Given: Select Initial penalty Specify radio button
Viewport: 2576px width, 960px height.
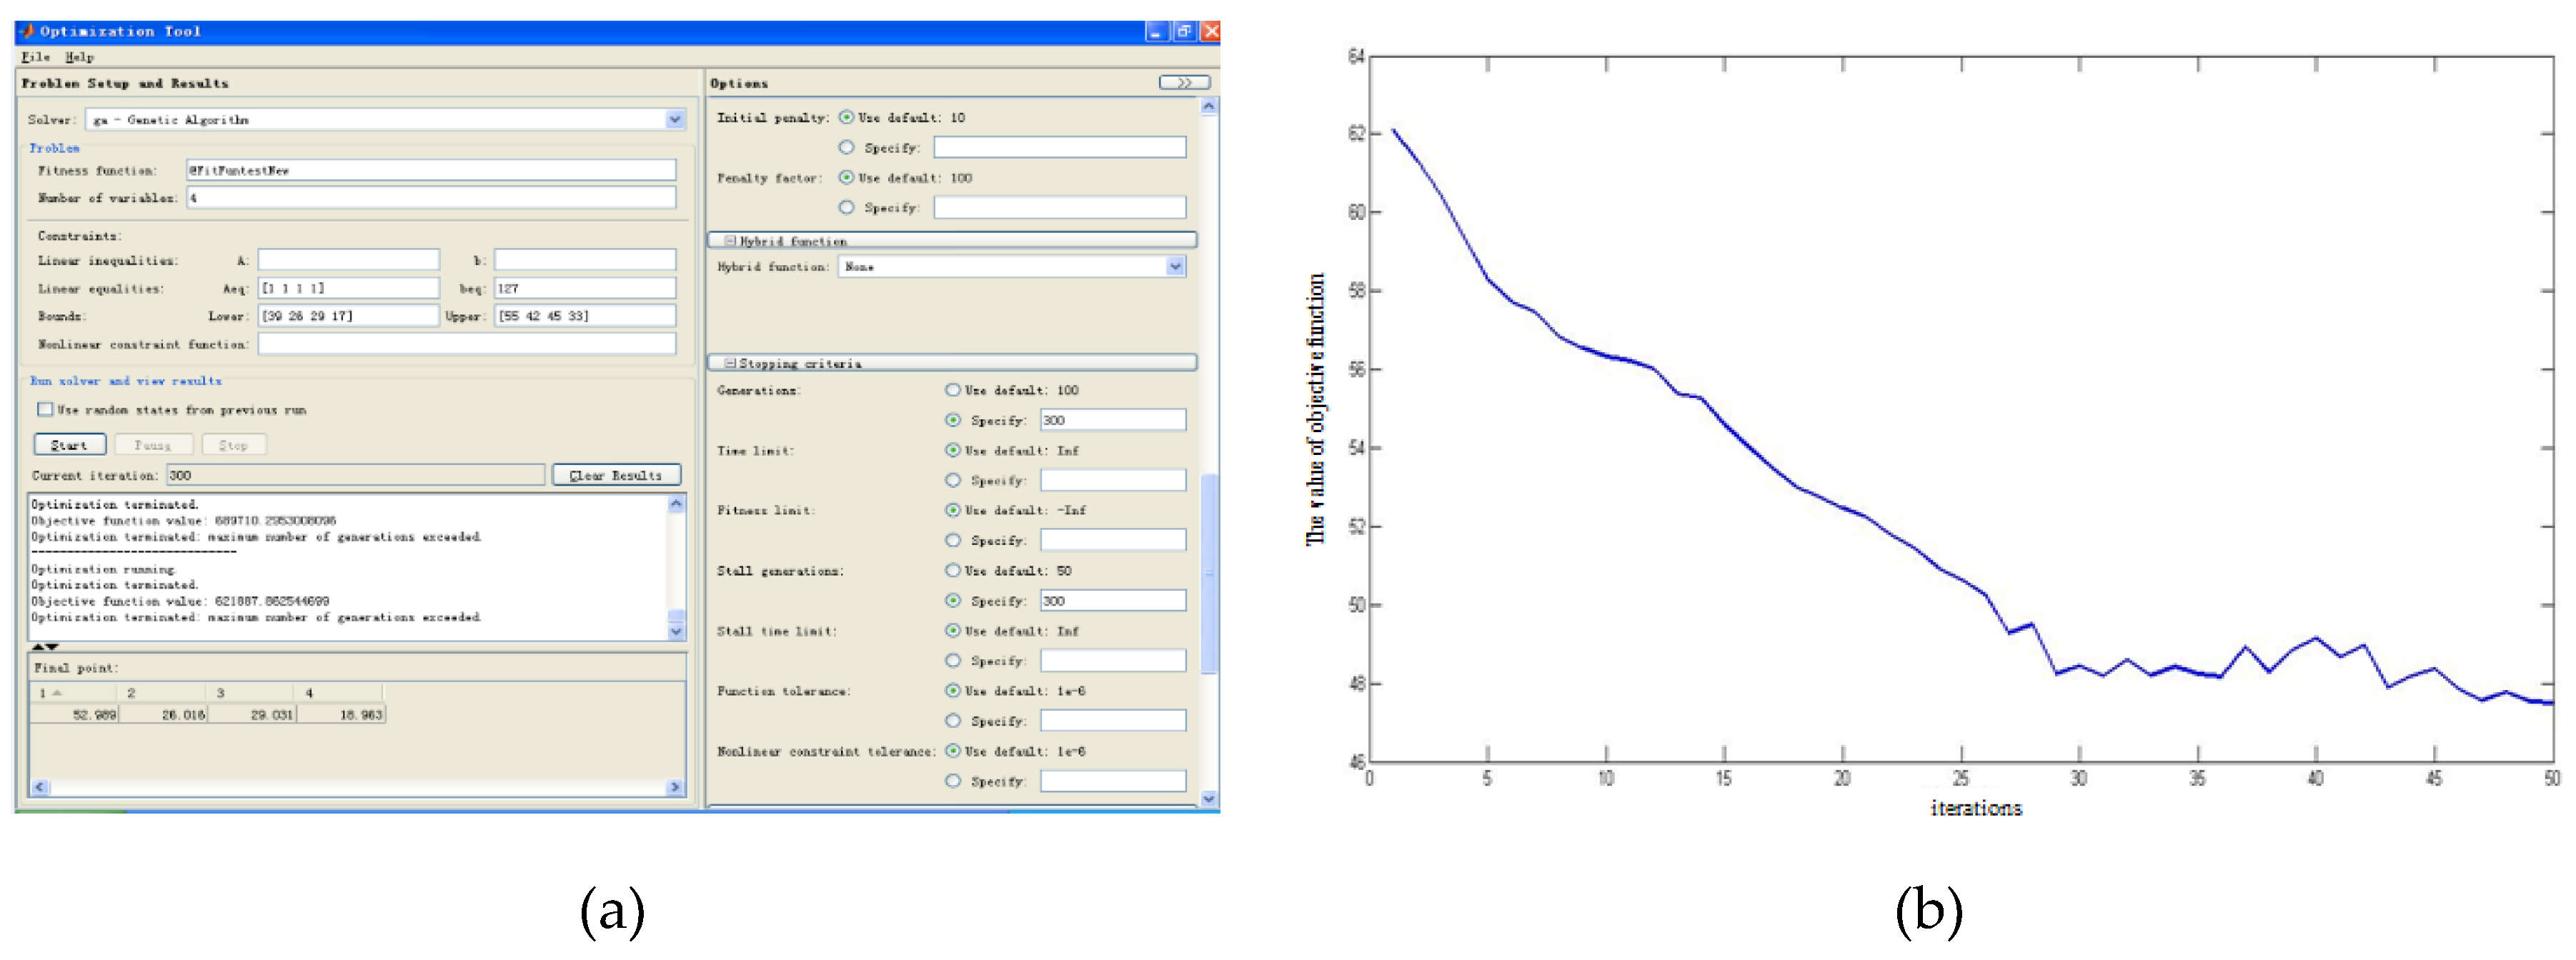Looking at the screenshot, I should tap(847, 147).
